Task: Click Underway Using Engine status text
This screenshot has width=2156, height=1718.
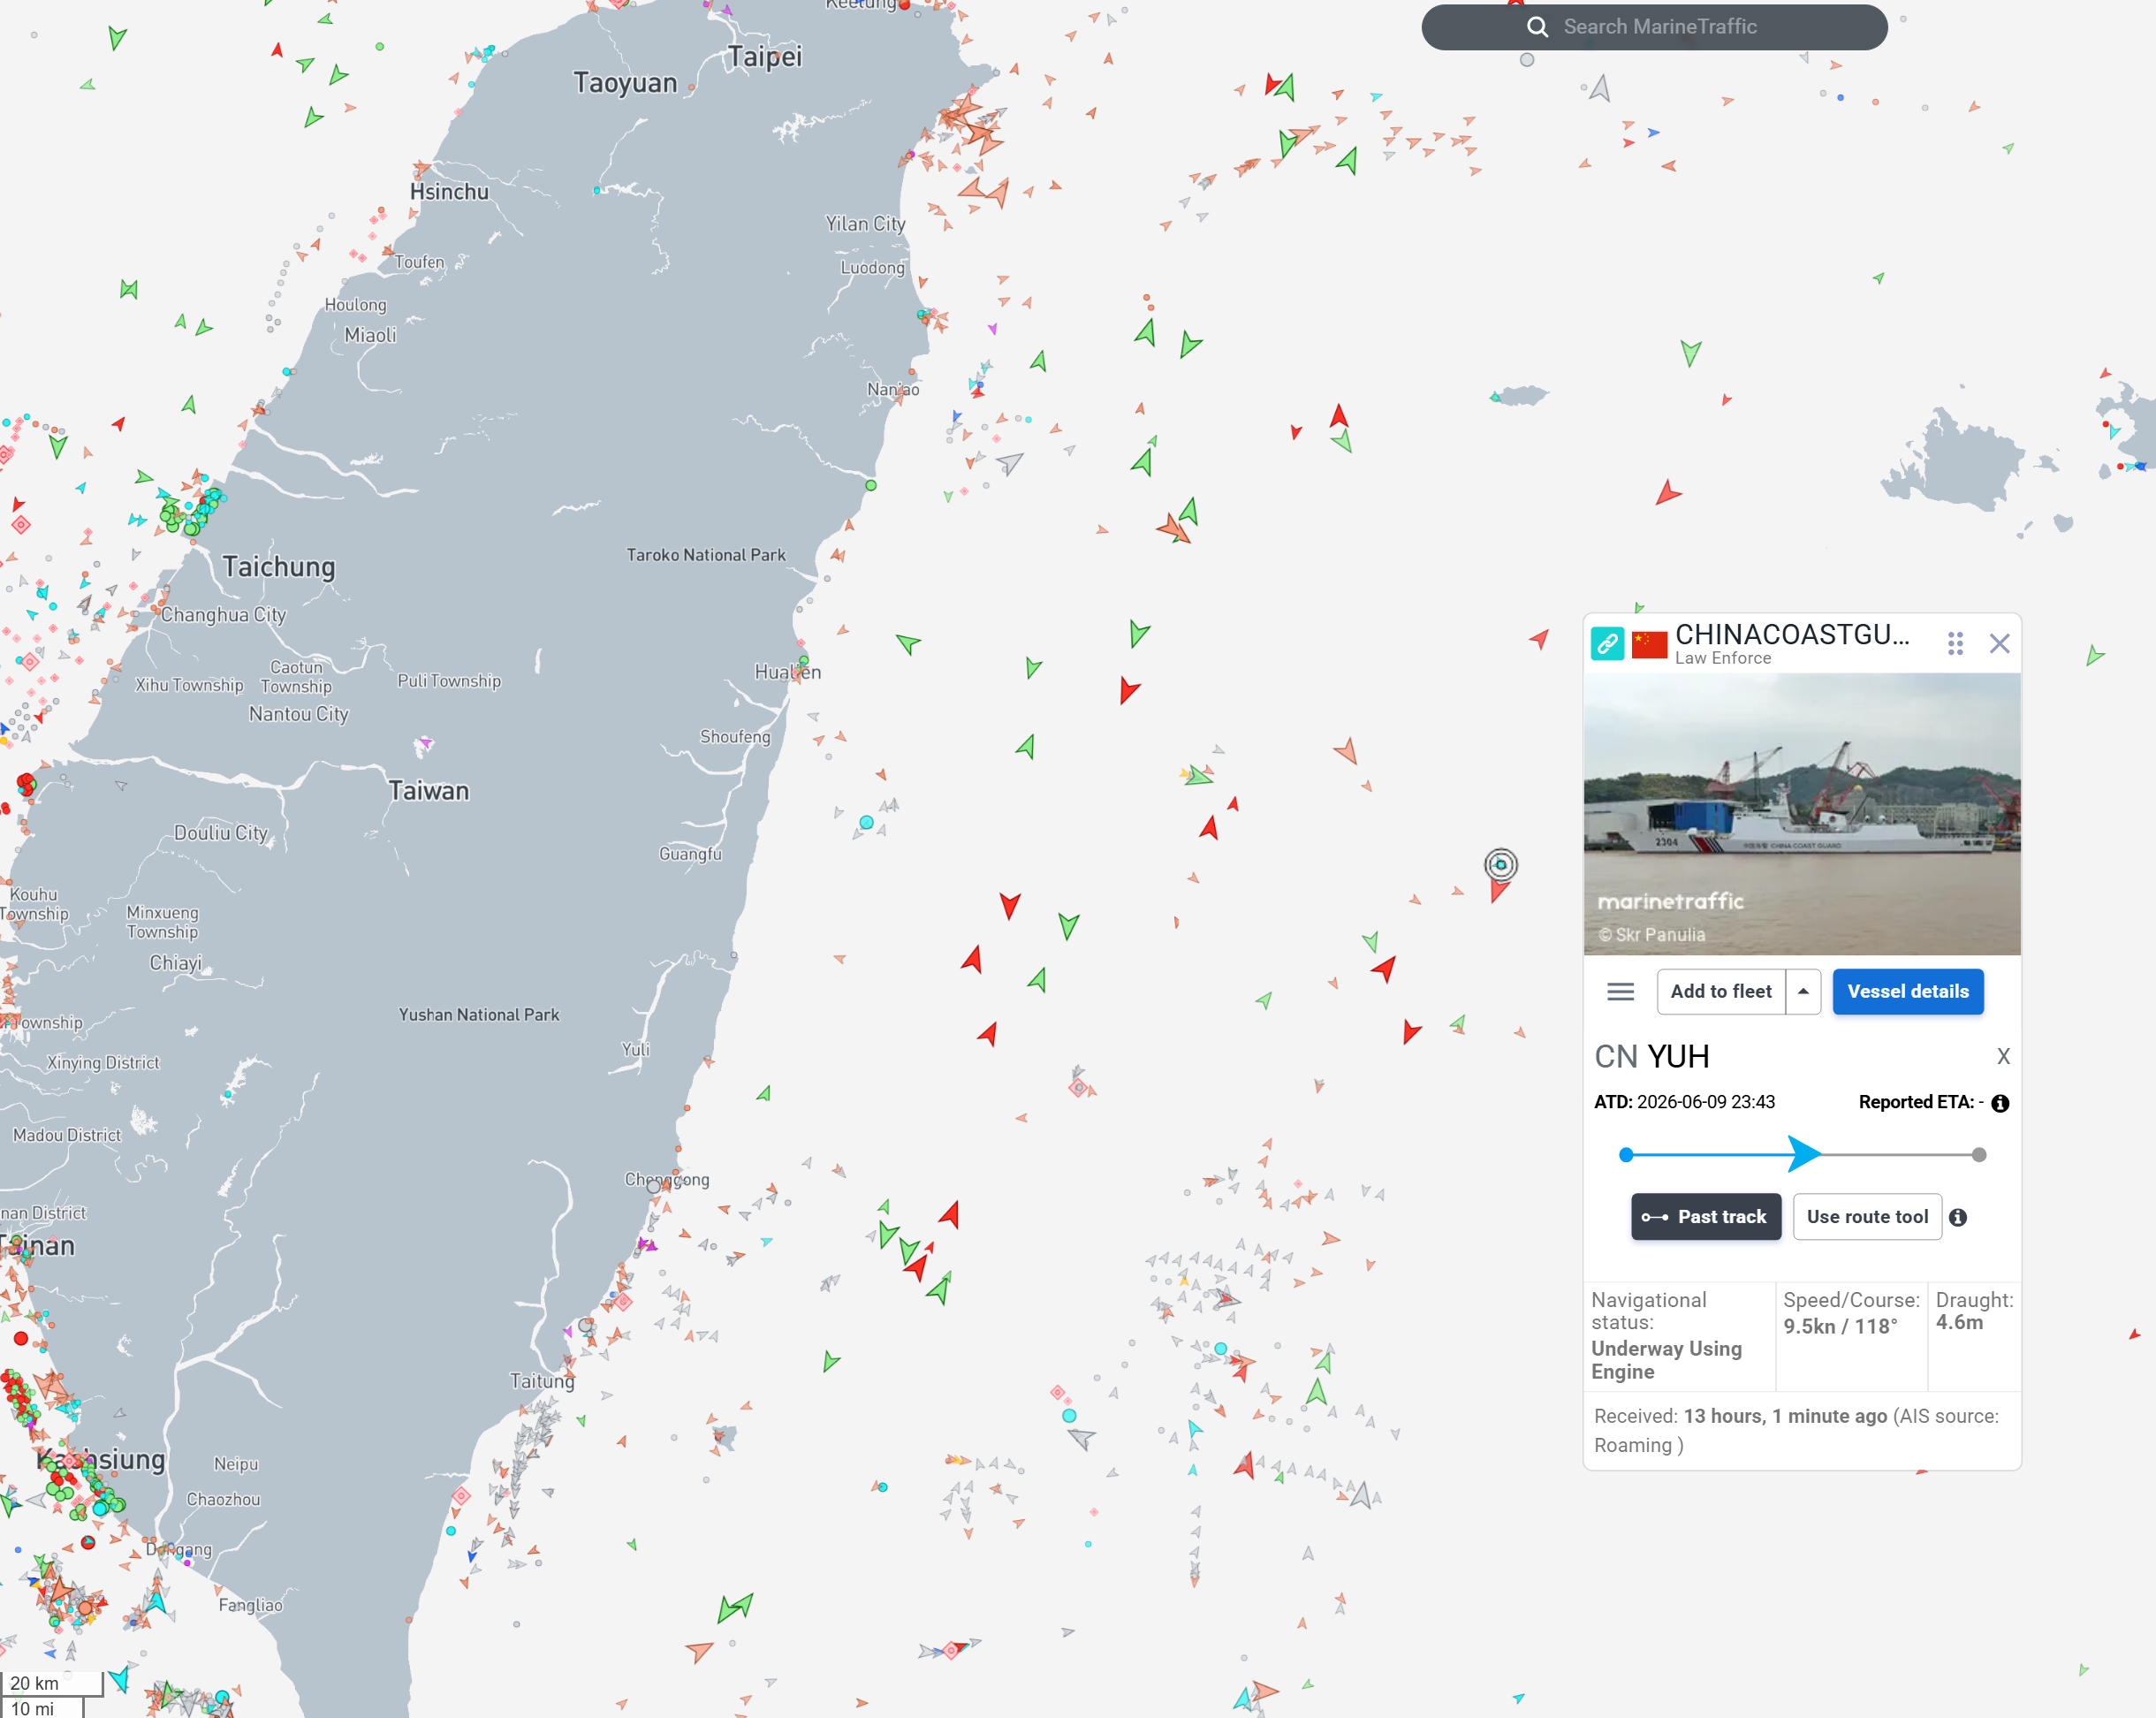Action: (x=1666, y=1360)
